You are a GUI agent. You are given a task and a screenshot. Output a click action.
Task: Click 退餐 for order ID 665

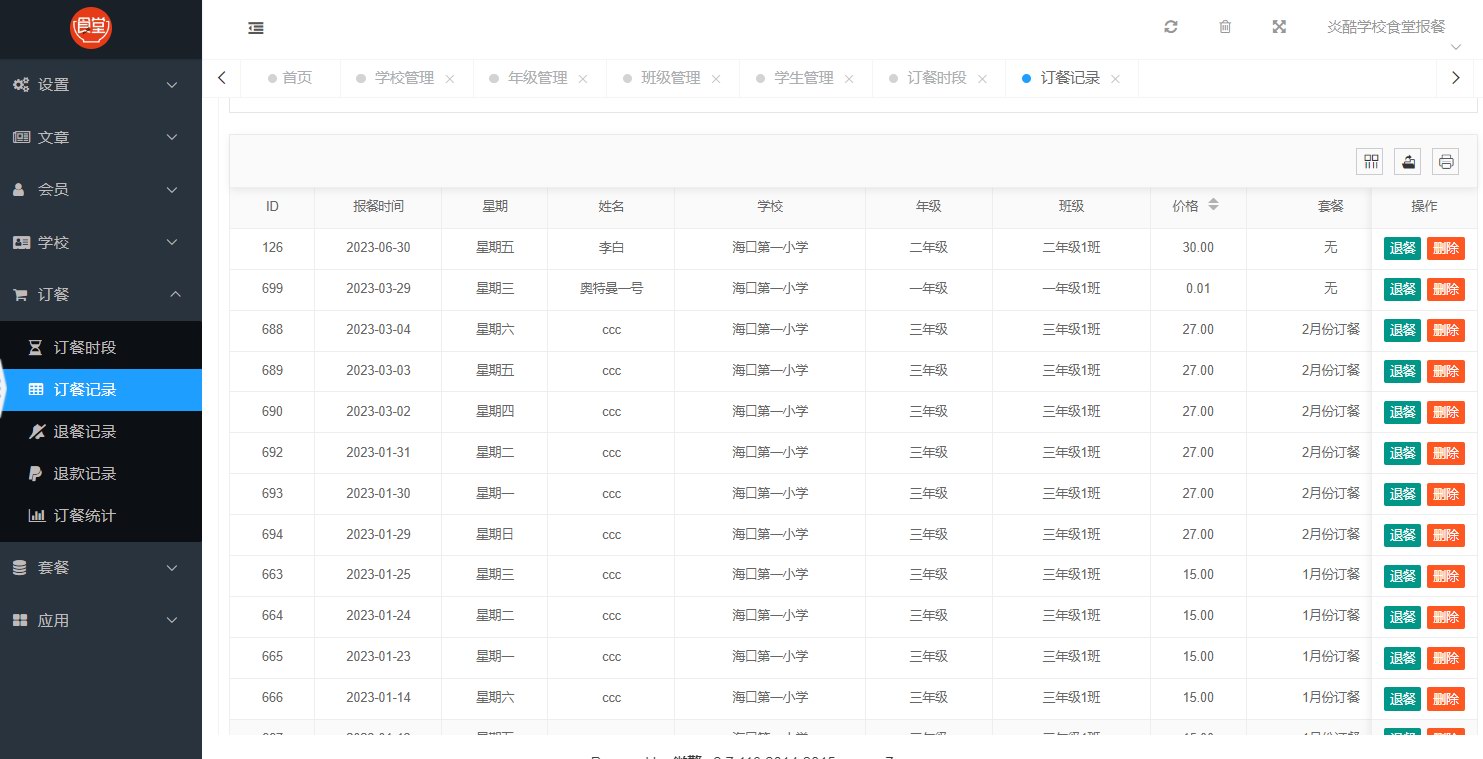point(1402,658)
